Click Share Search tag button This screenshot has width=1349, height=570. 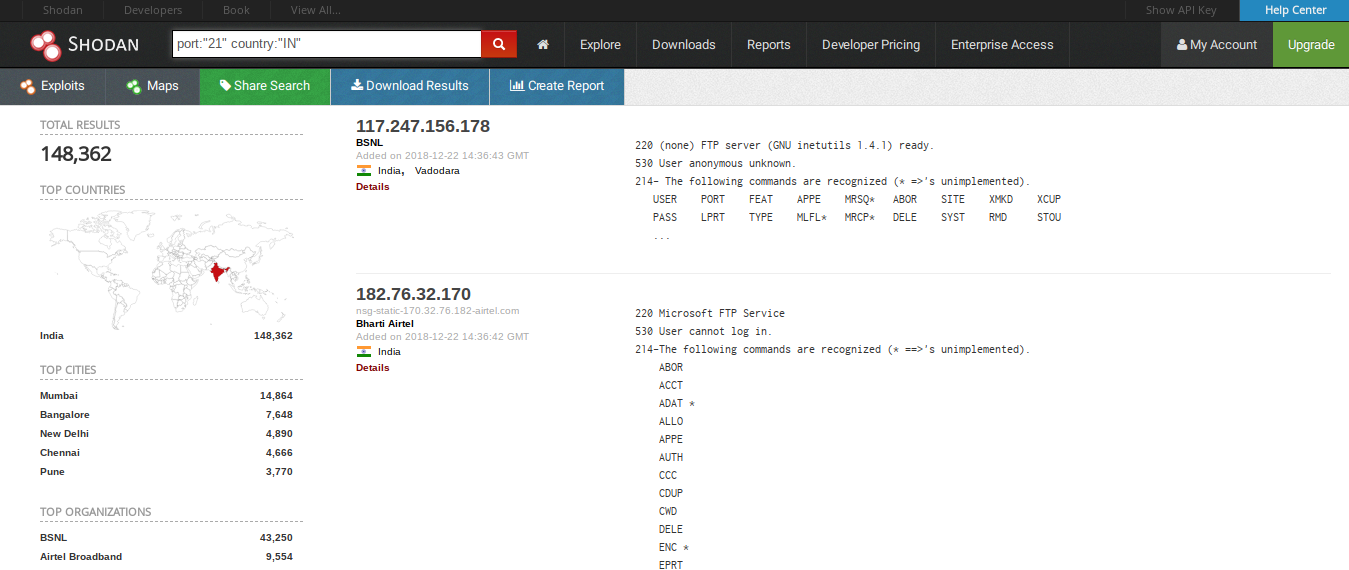(x=265, y=86)
